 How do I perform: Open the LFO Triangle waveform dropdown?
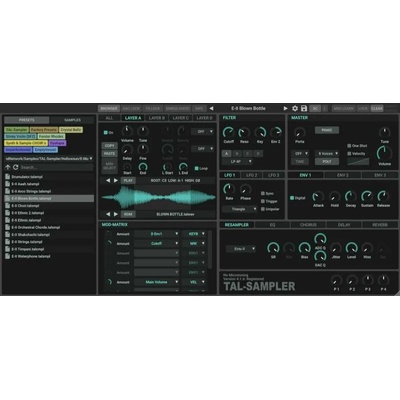point(239,209)
